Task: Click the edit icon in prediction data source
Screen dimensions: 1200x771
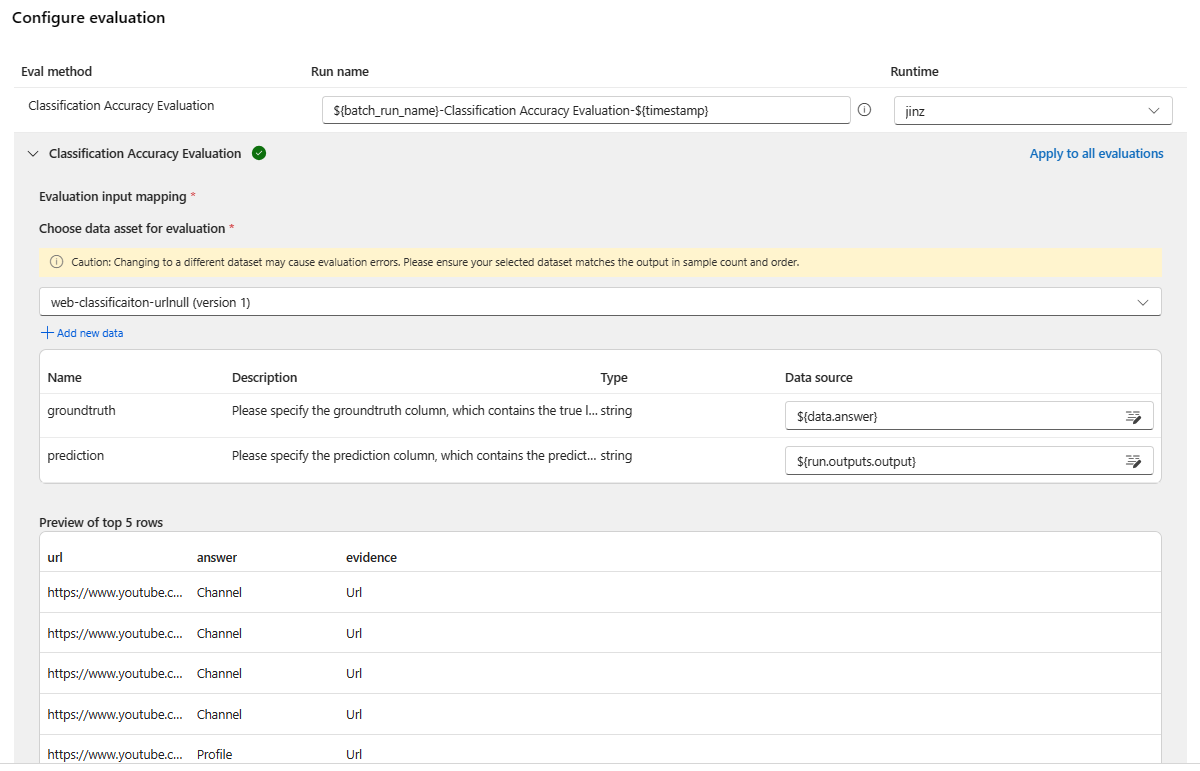Action: [1133, 461]
